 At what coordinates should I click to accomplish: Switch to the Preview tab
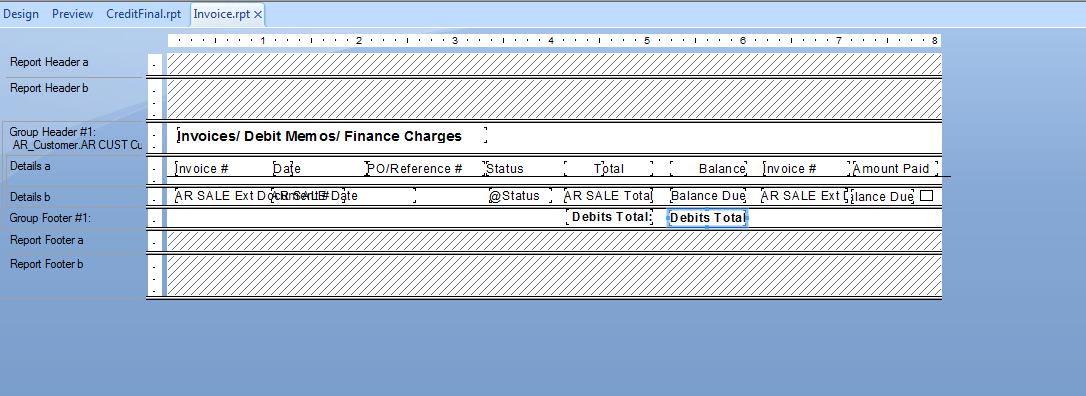click(72, 14)
